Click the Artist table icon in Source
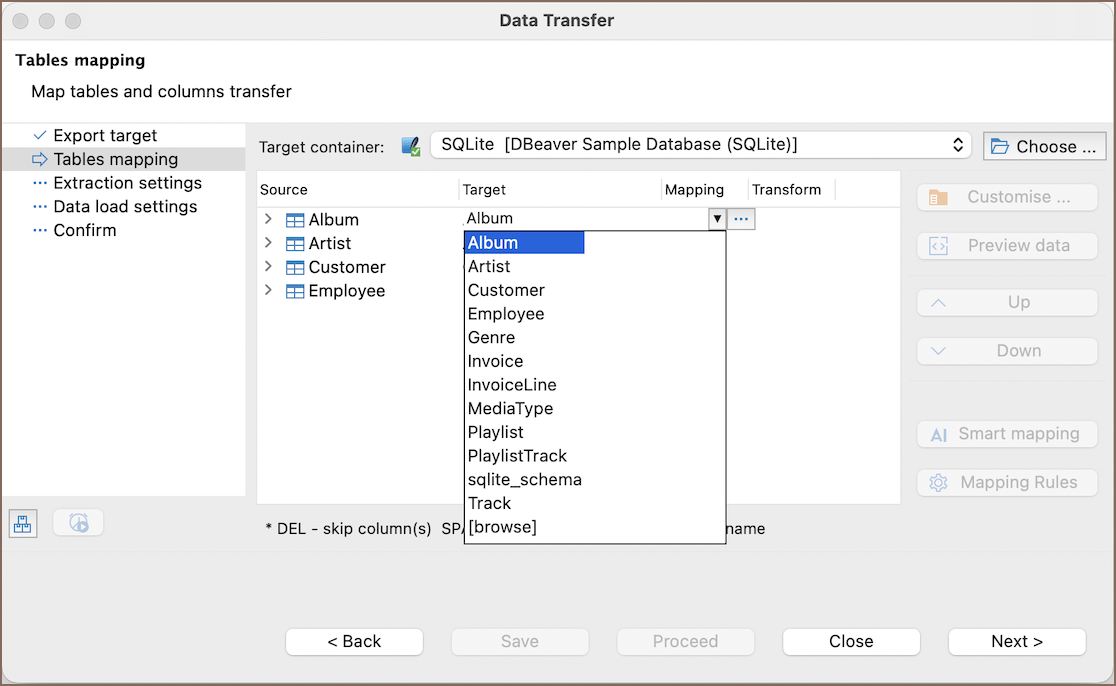The height and width of the screenshot is (686, 1116). point(295,244)
